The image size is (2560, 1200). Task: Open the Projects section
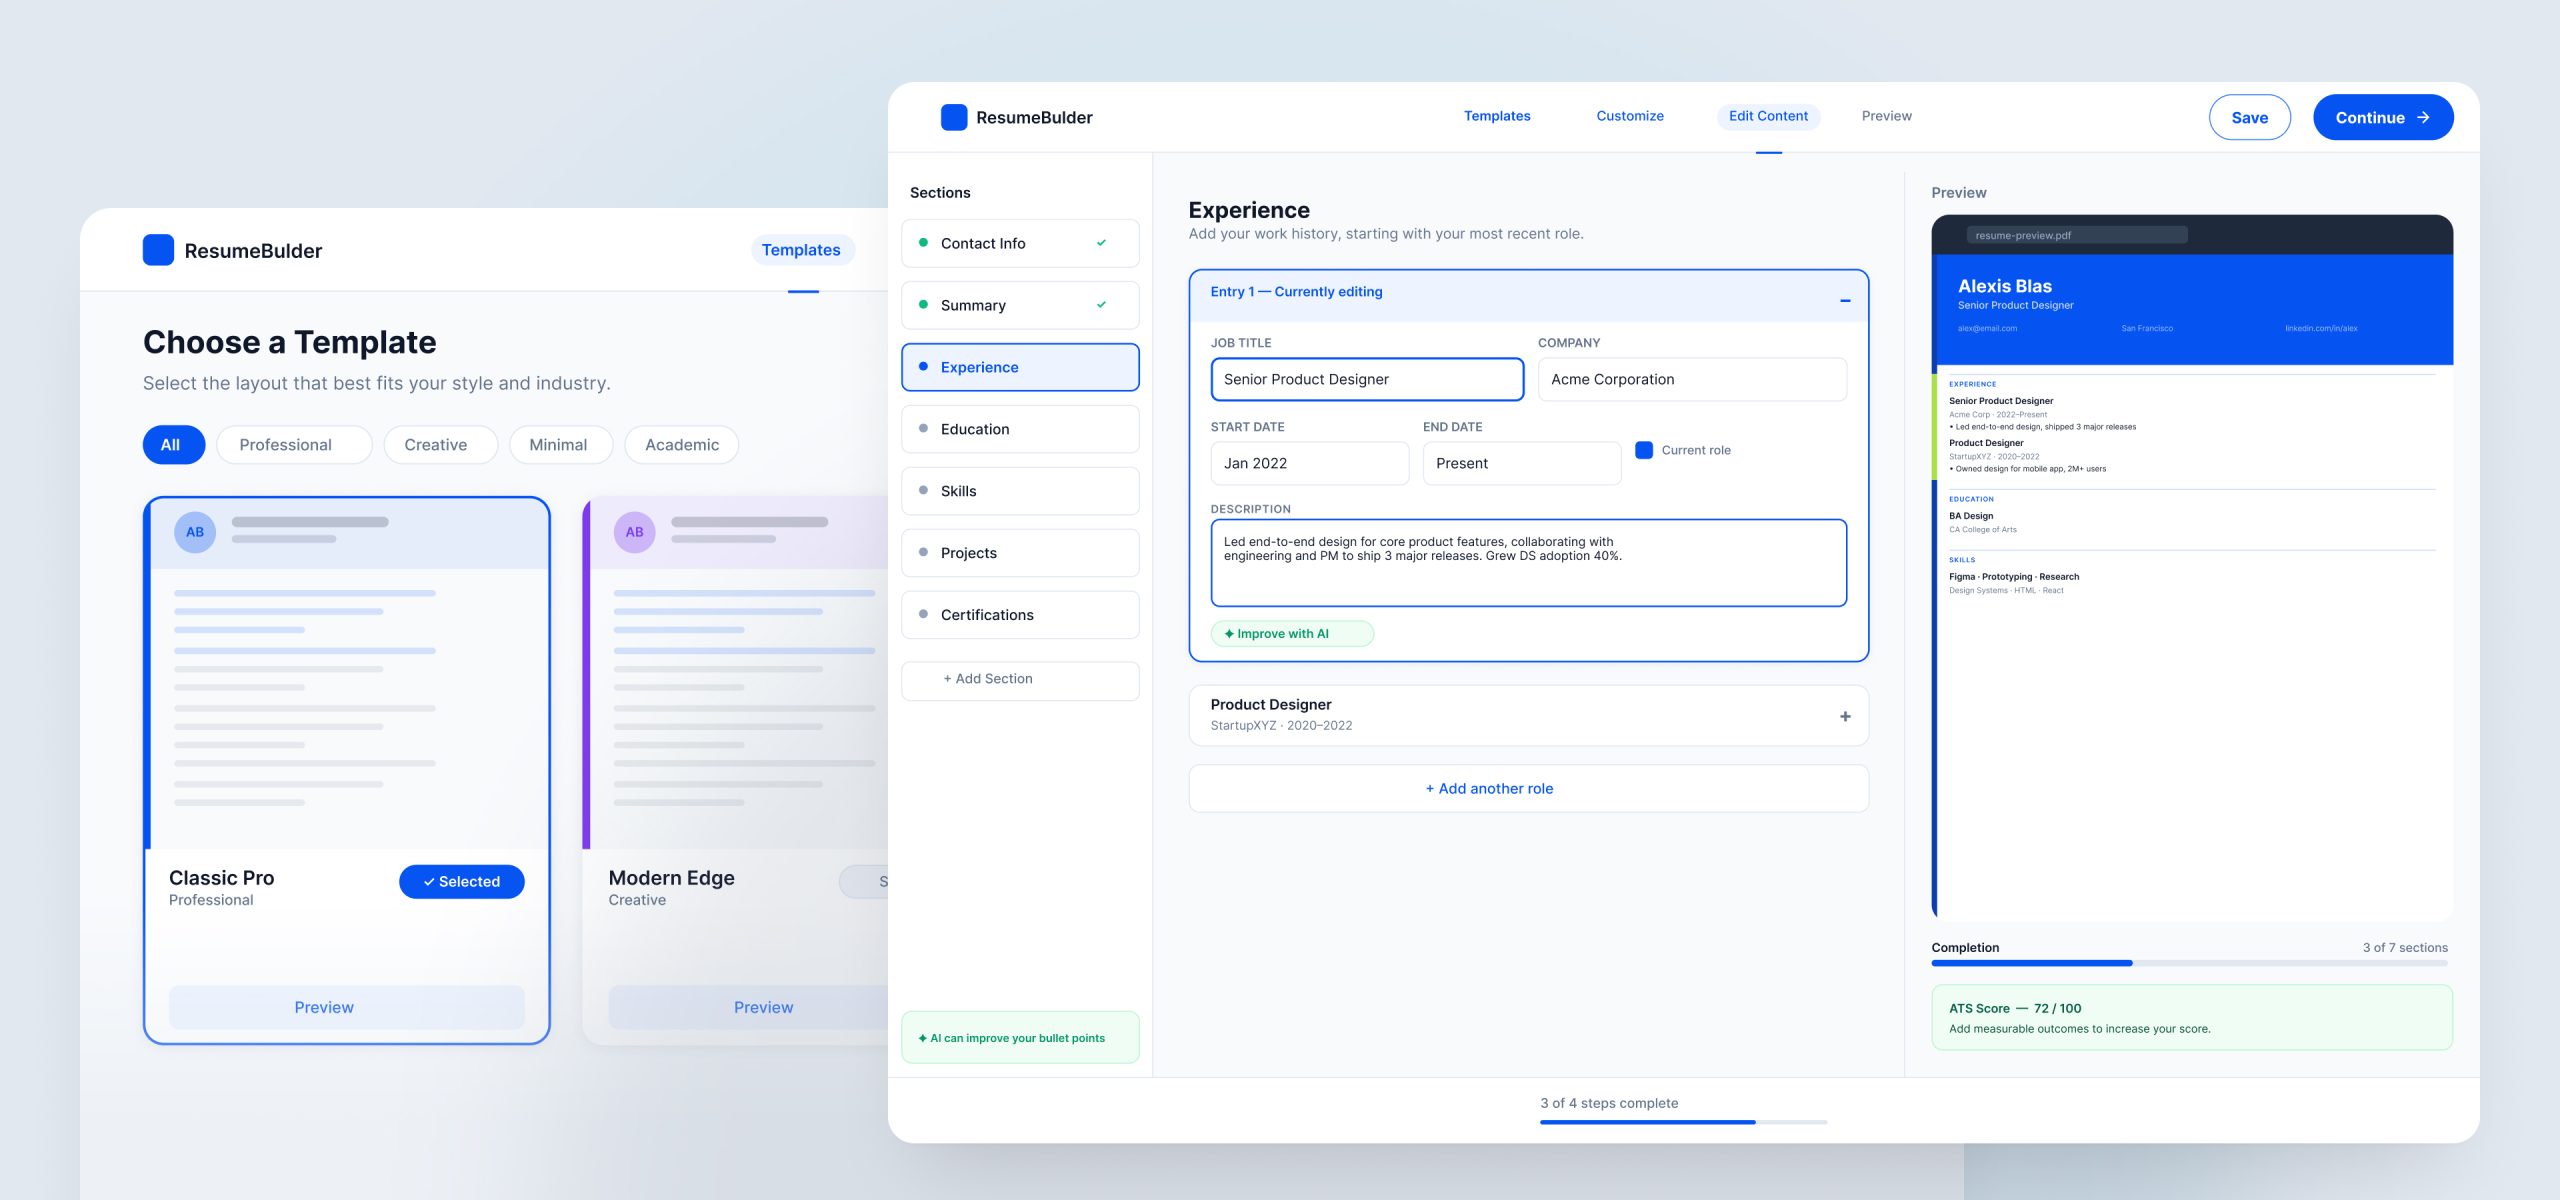[1020, 553]
